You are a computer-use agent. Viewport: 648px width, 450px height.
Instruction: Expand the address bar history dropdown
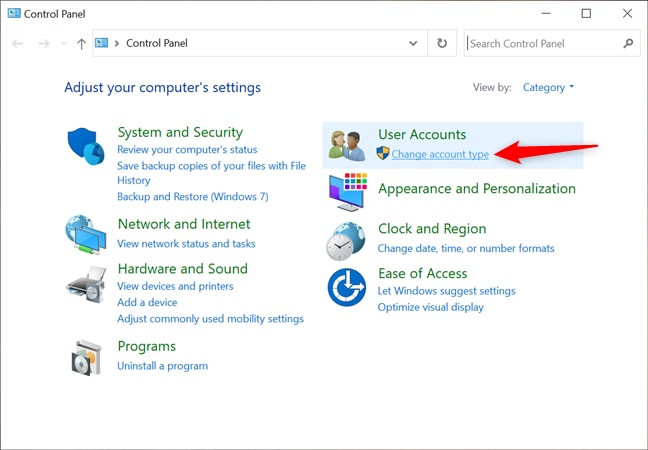(x=414, y=44)
